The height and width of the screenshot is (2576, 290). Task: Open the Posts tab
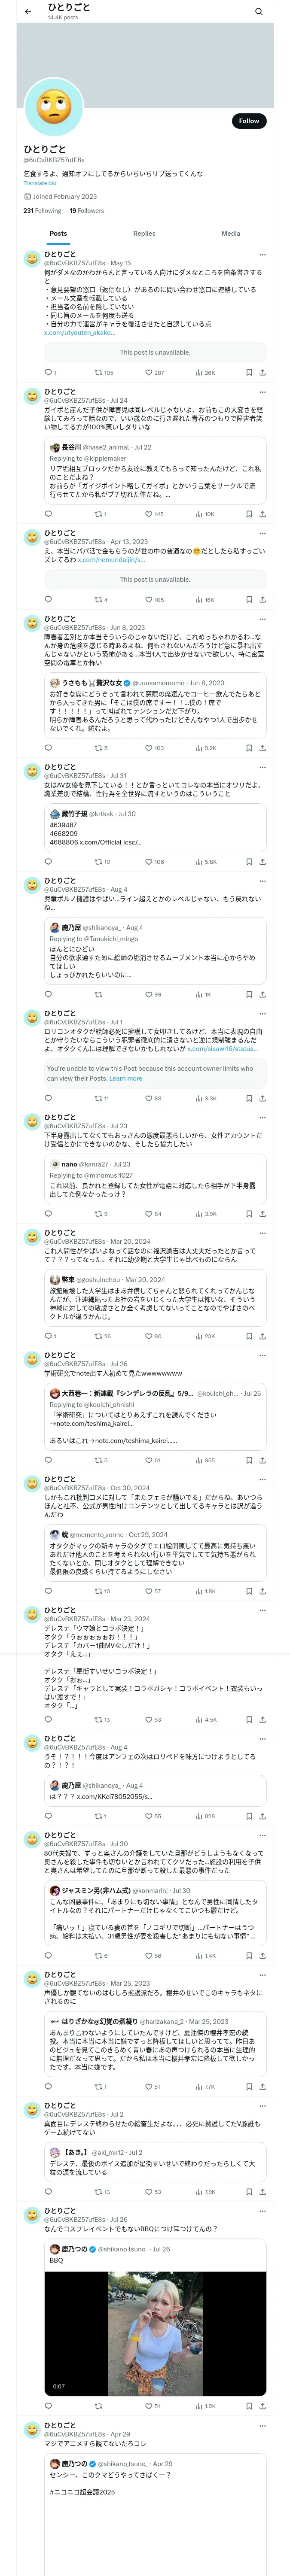(58, 233)
